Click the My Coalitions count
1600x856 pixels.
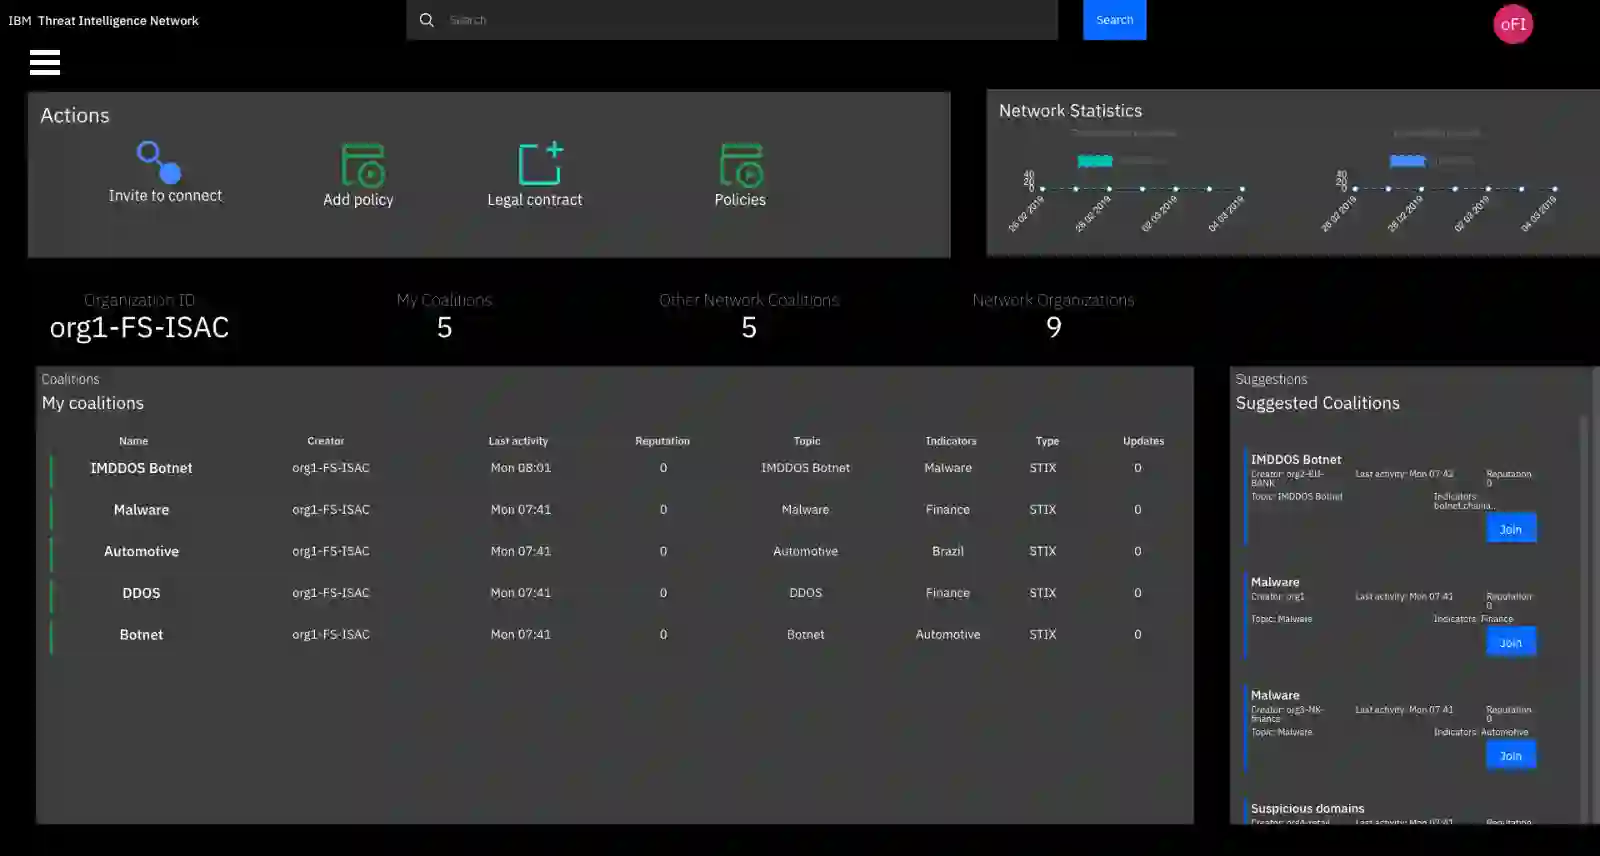[x=445, y=327]
